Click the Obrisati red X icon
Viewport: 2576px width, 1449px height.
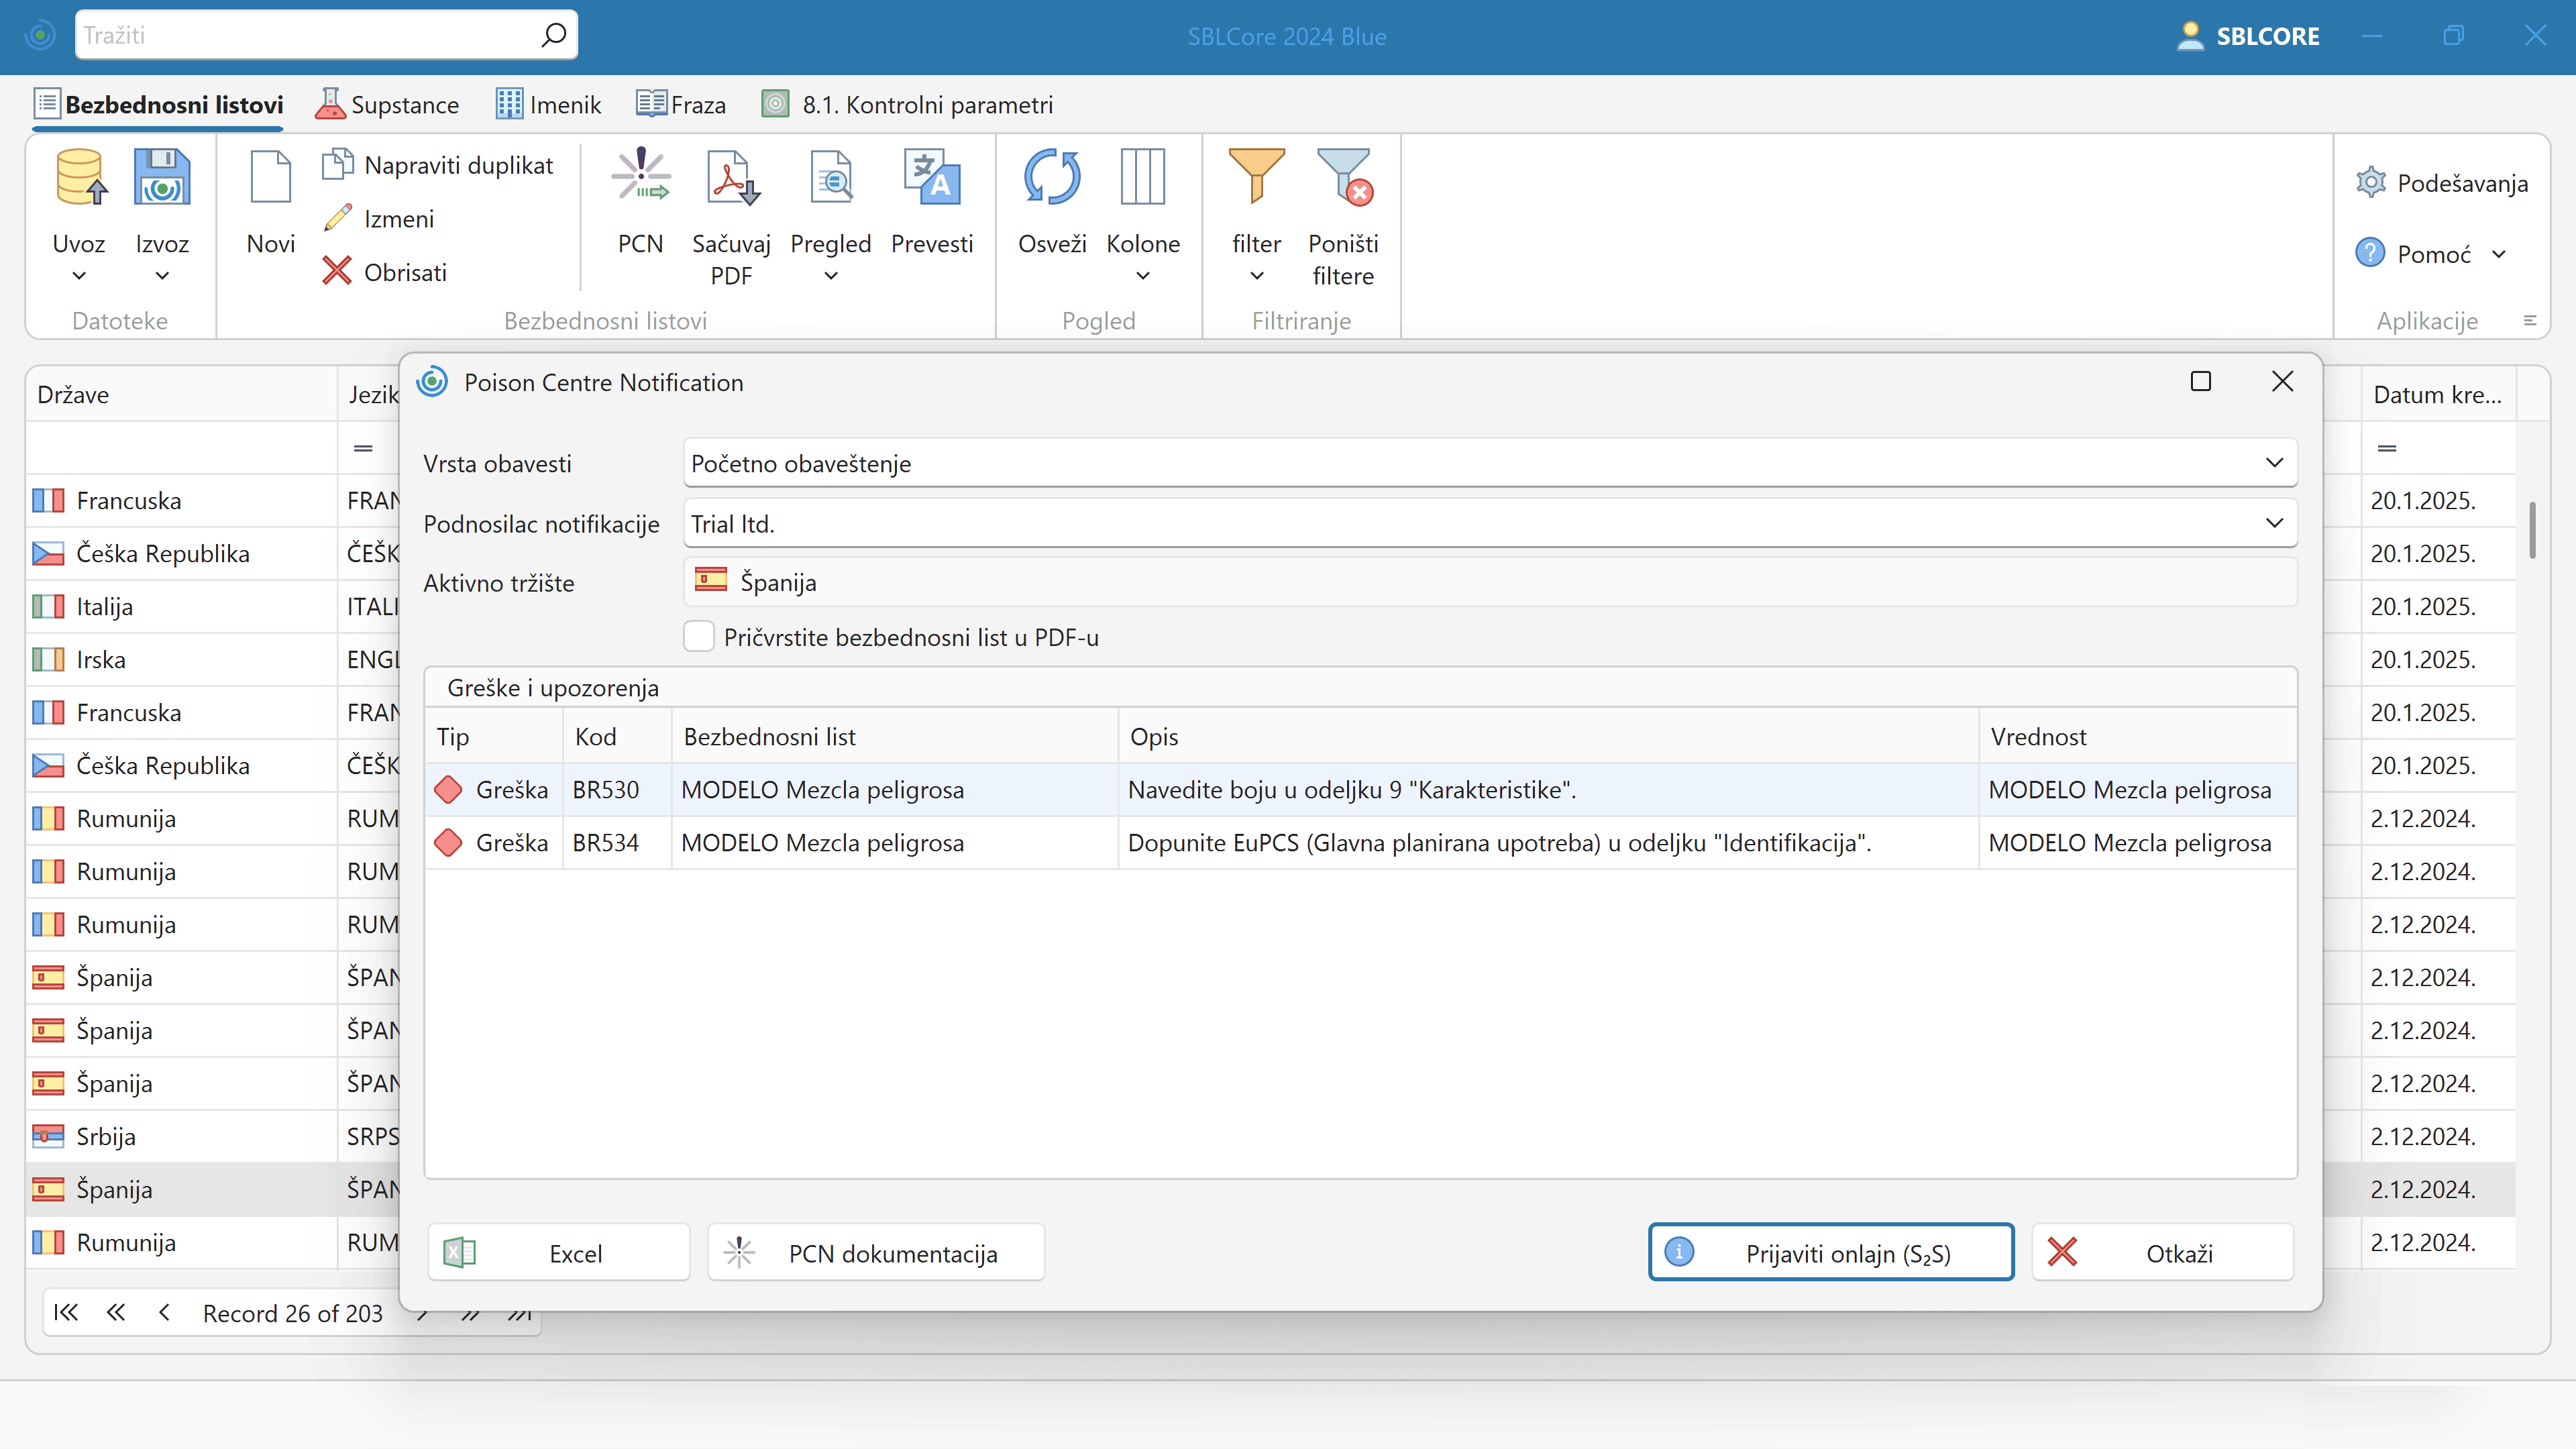(x=337, y=271)
